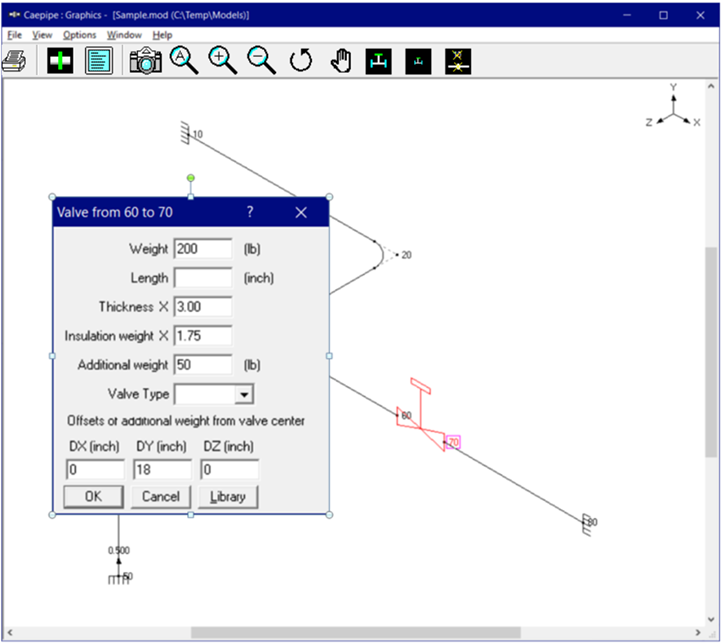Click the 0.500 value label
The height and width of the screenshot is (643, 723).
[119, 550]
